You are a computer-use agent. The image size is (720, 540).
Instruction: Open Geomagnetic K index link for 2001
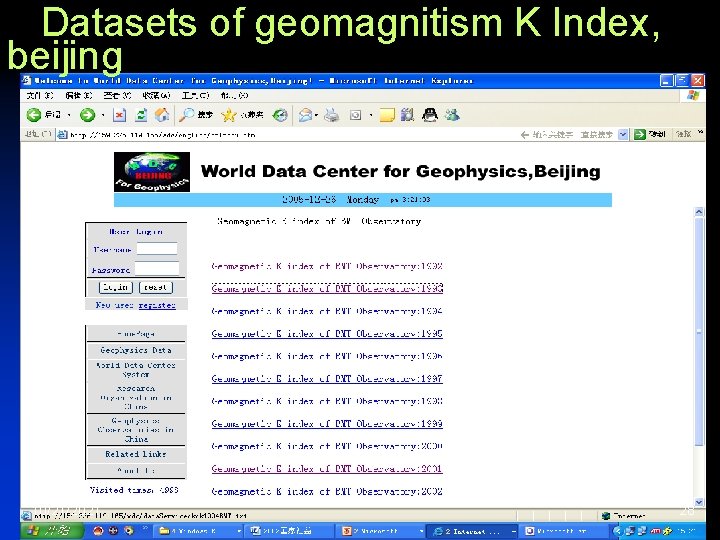point(327,469)
